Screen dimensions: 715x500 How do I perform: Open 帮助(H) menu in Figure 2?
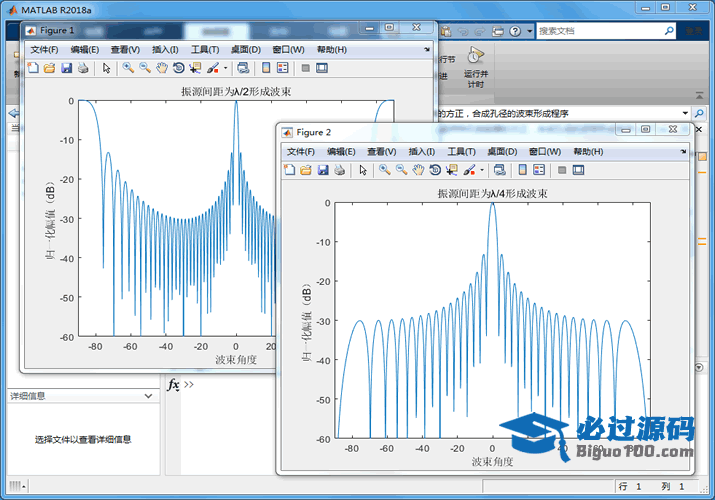[589, 152]
